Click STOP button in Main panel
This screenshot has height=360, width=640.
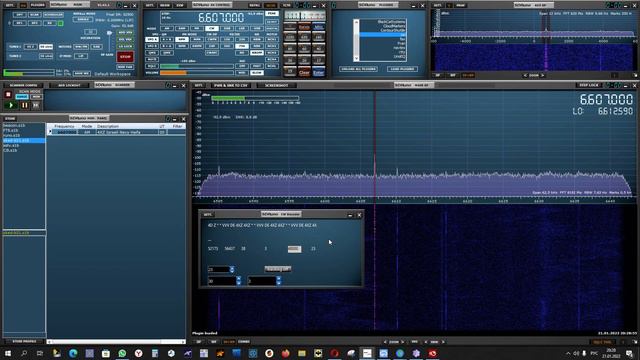125,57
